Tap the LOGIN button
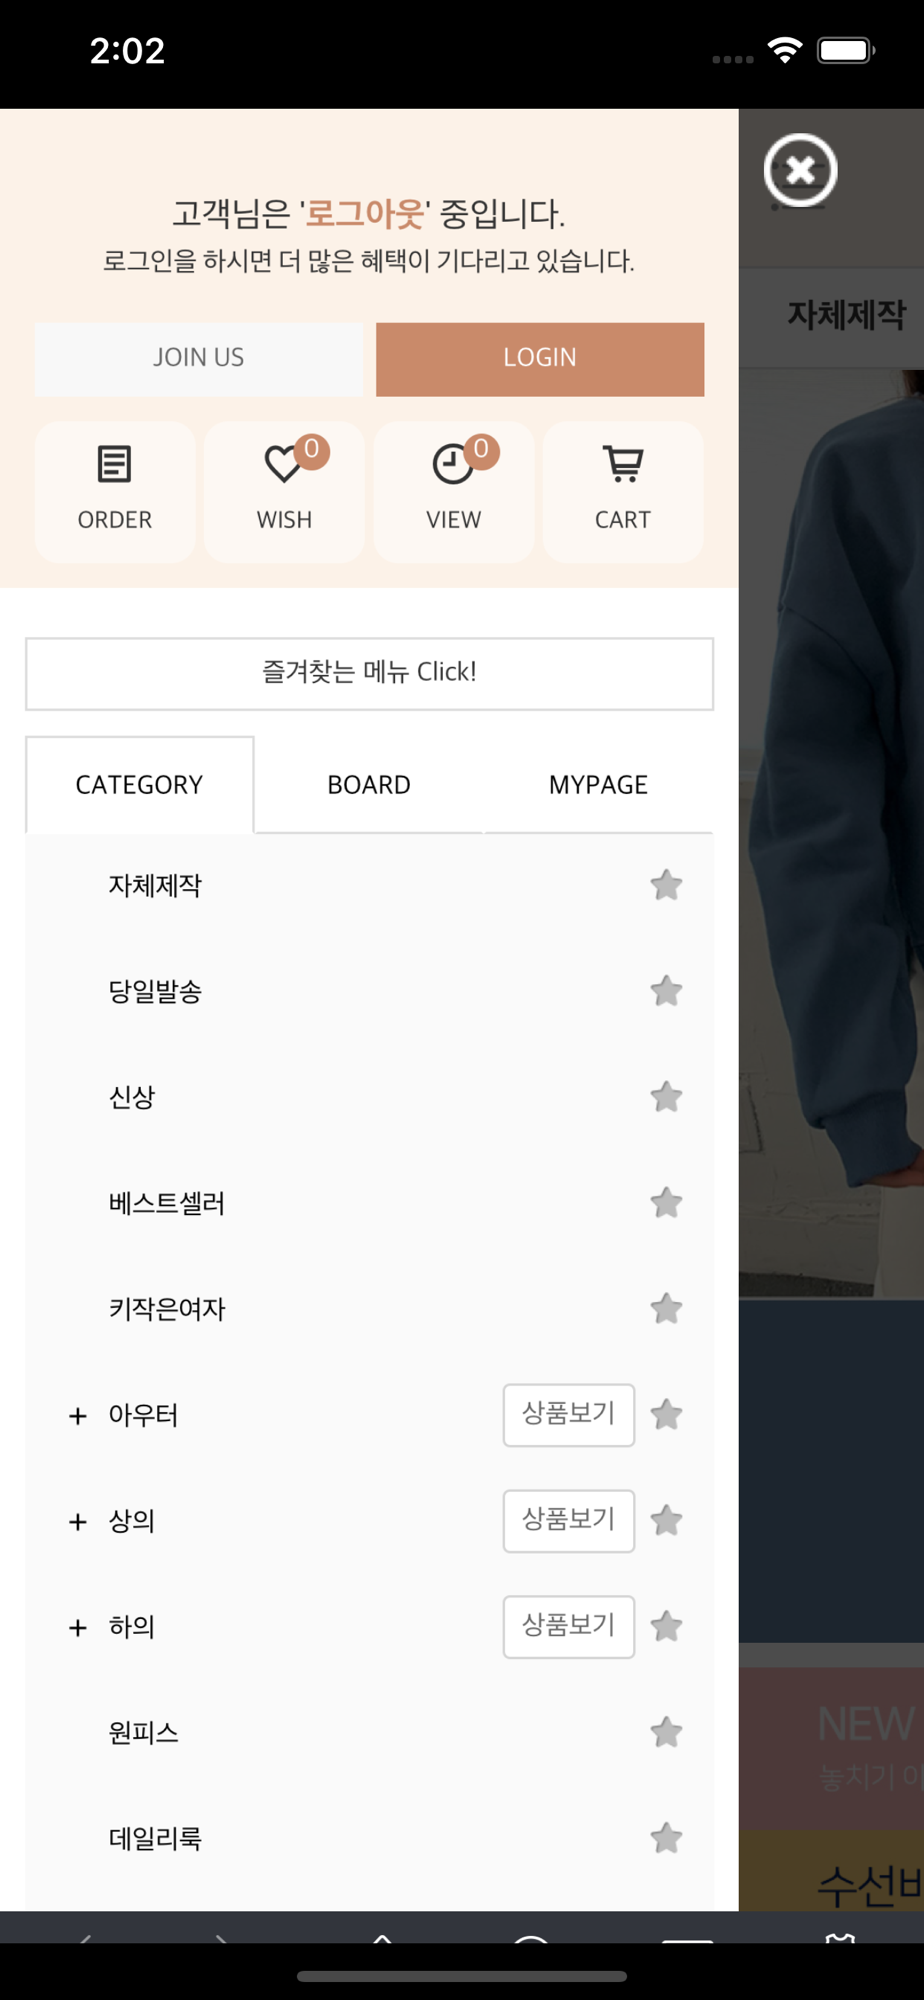Image resolution: width=924 pixels, height=2000 pixels. pyautogui.click(x=540, y=359)
